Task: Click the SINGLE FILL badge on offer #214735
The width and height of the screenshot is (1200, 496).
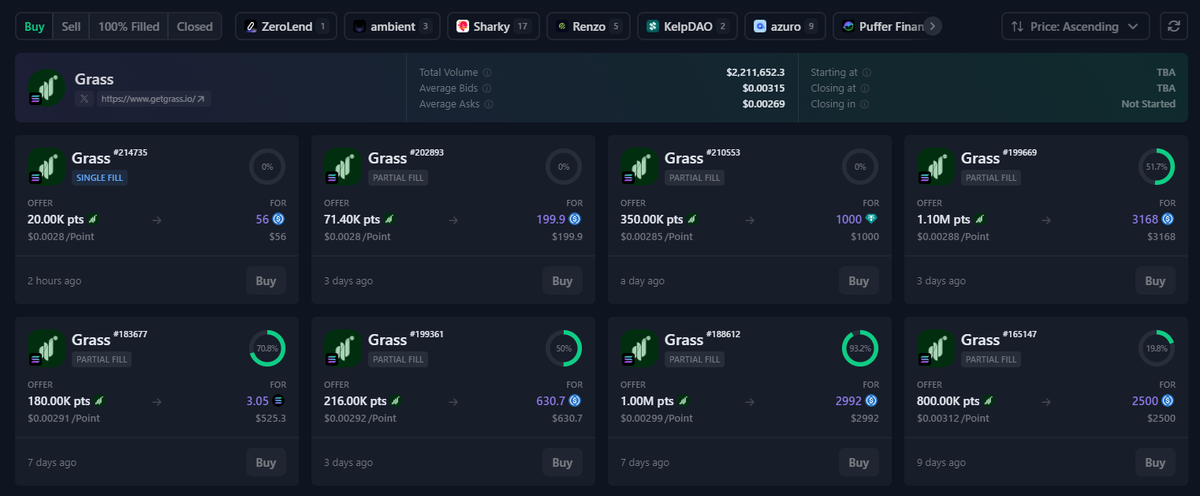Action: (99, 178)
